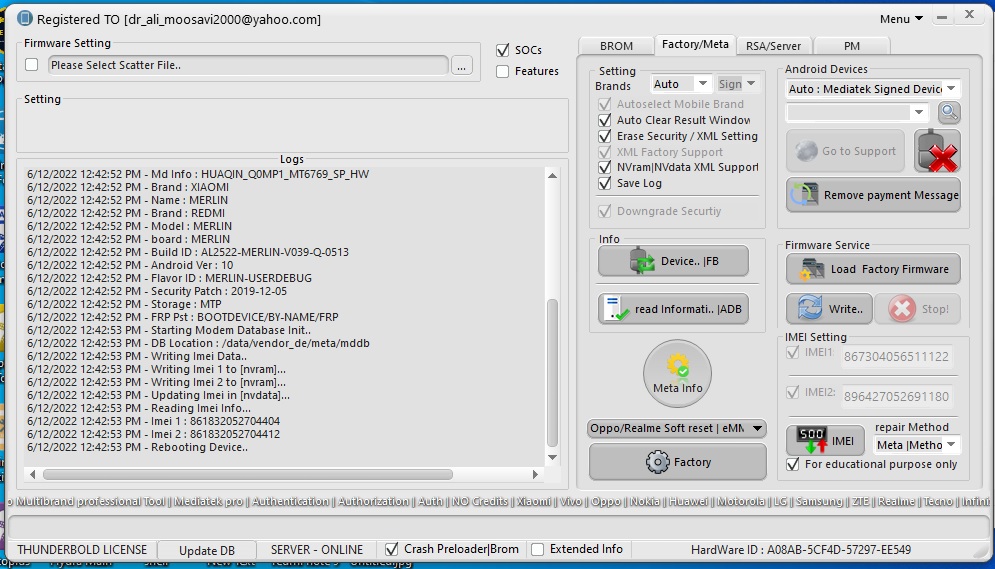Toggle NVram|NVdata XML Support checkbox
Viewport: 995px width, 569px height.
(605, 167)
